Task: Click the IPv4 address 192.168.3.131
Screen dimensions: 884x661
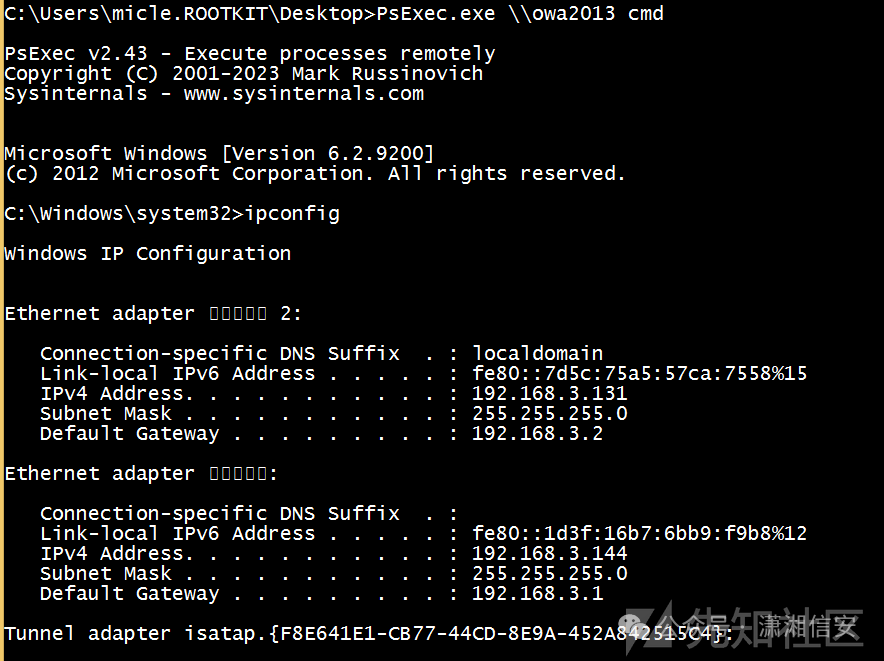Action: pos(550,394)
